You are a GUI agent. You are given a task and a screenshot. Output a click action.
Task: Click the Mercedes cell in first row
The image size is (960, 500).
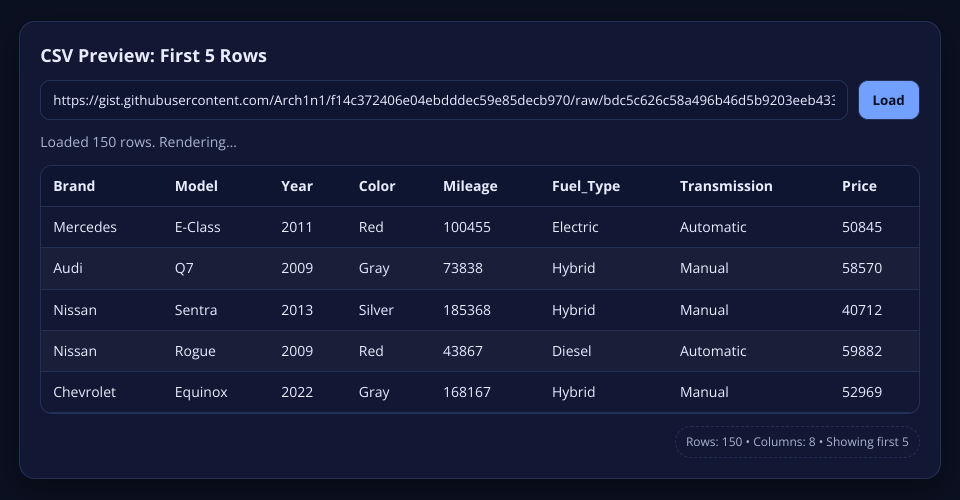click(85, 227)
